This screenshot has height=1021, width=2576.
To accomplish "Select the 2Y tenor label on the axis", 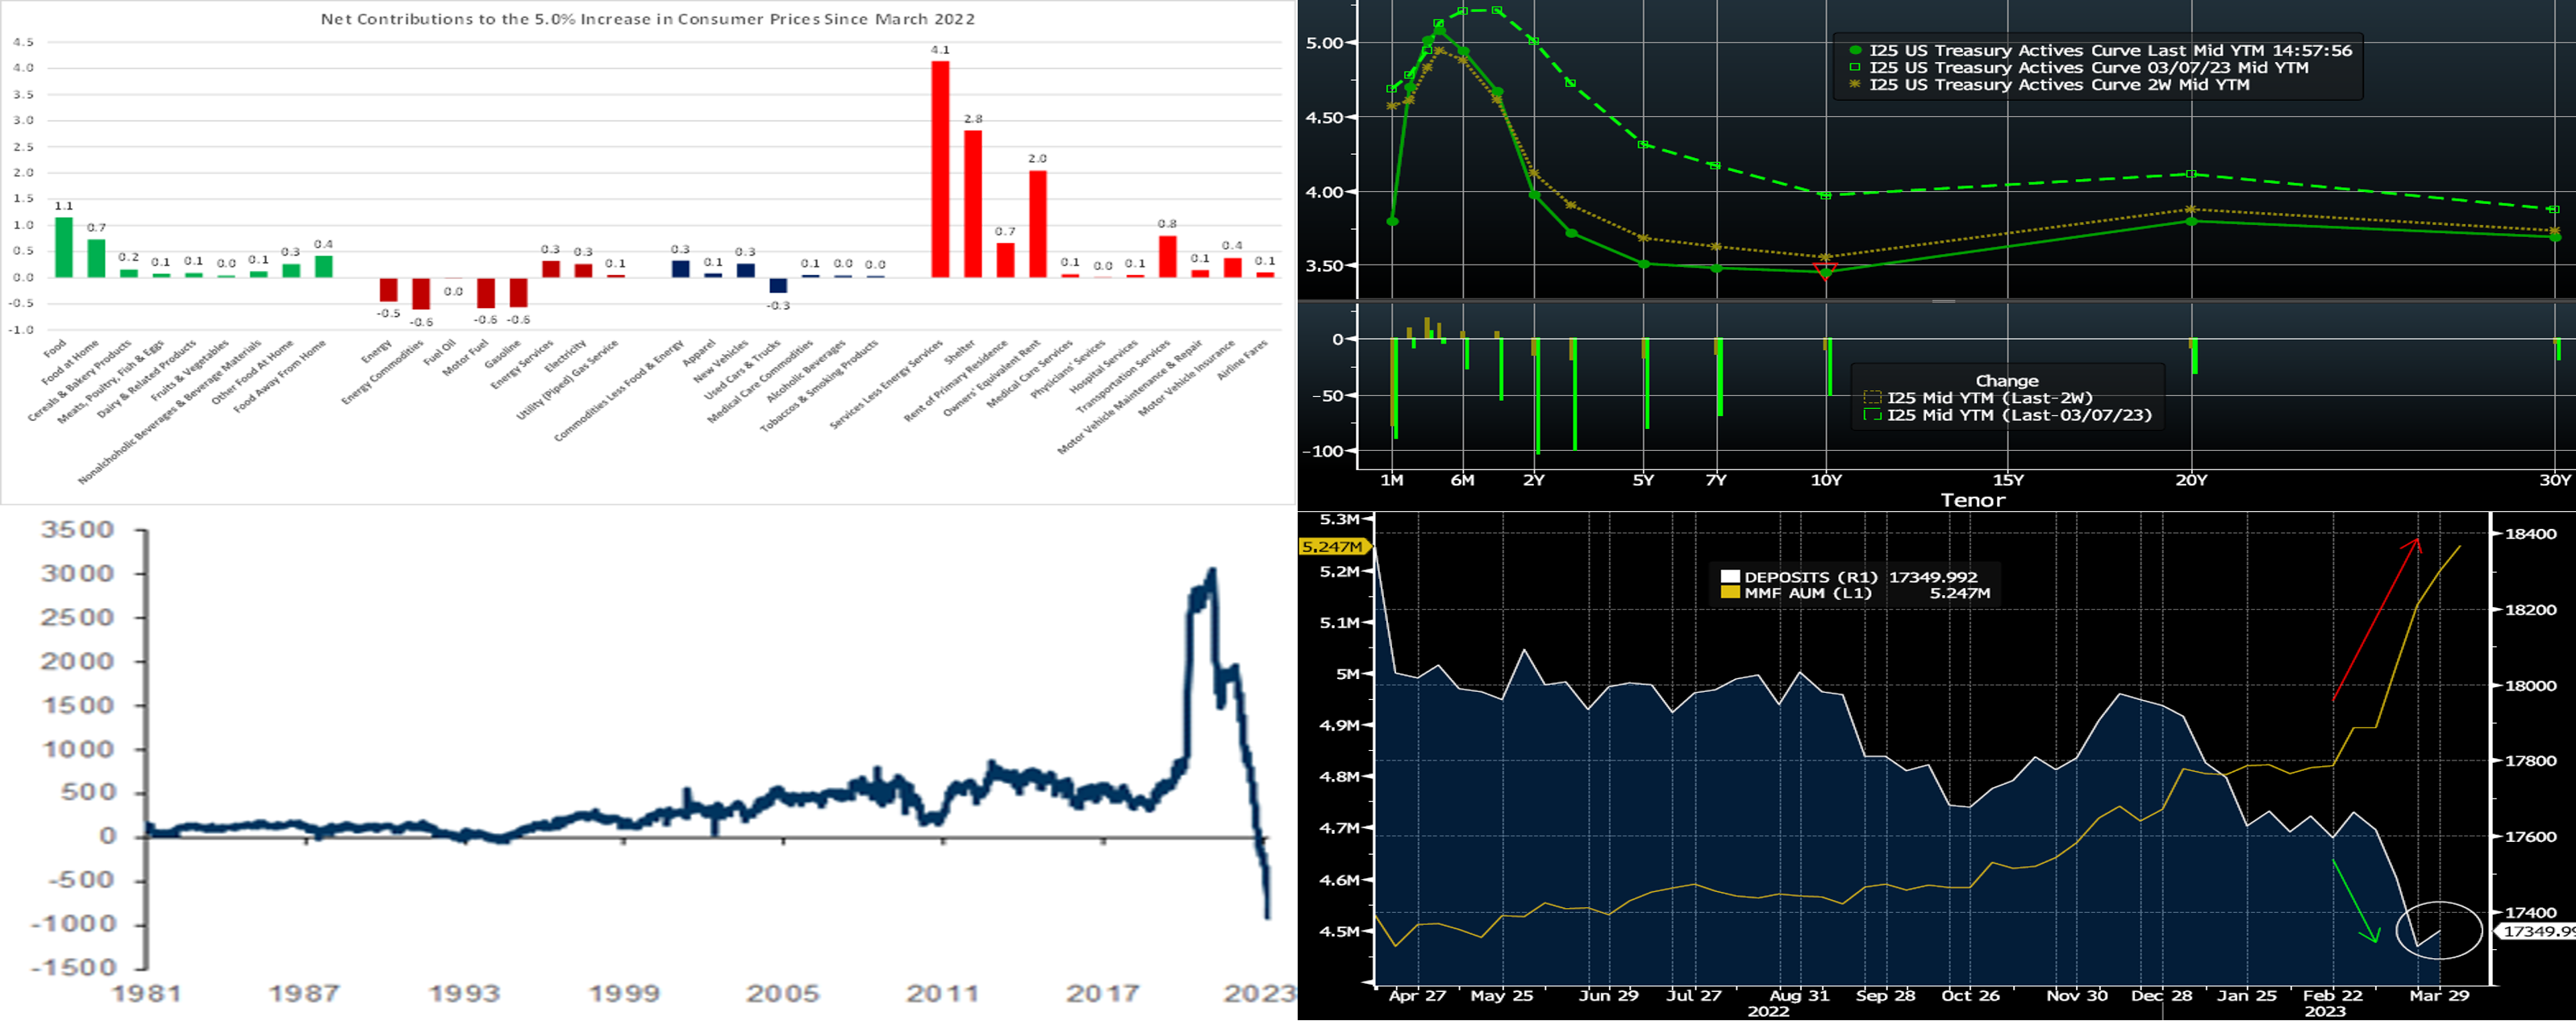I will (1534, 481).
